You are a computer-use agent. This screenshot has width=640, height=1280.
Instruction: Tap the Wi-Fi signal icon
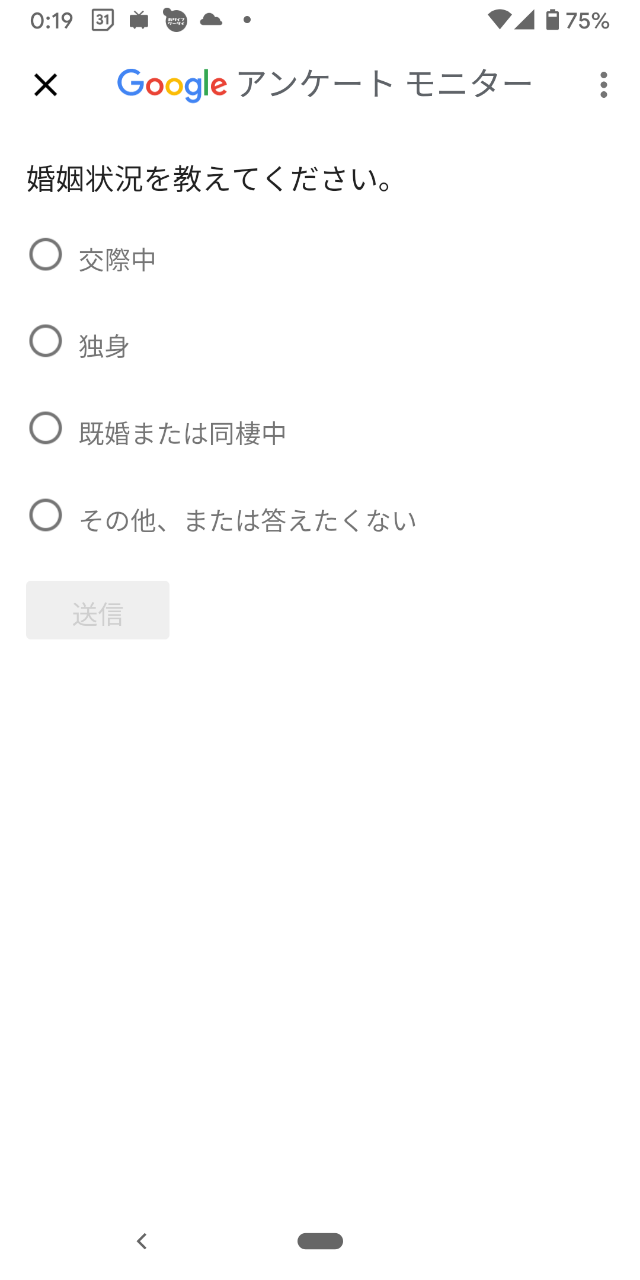tap(499, 20)
